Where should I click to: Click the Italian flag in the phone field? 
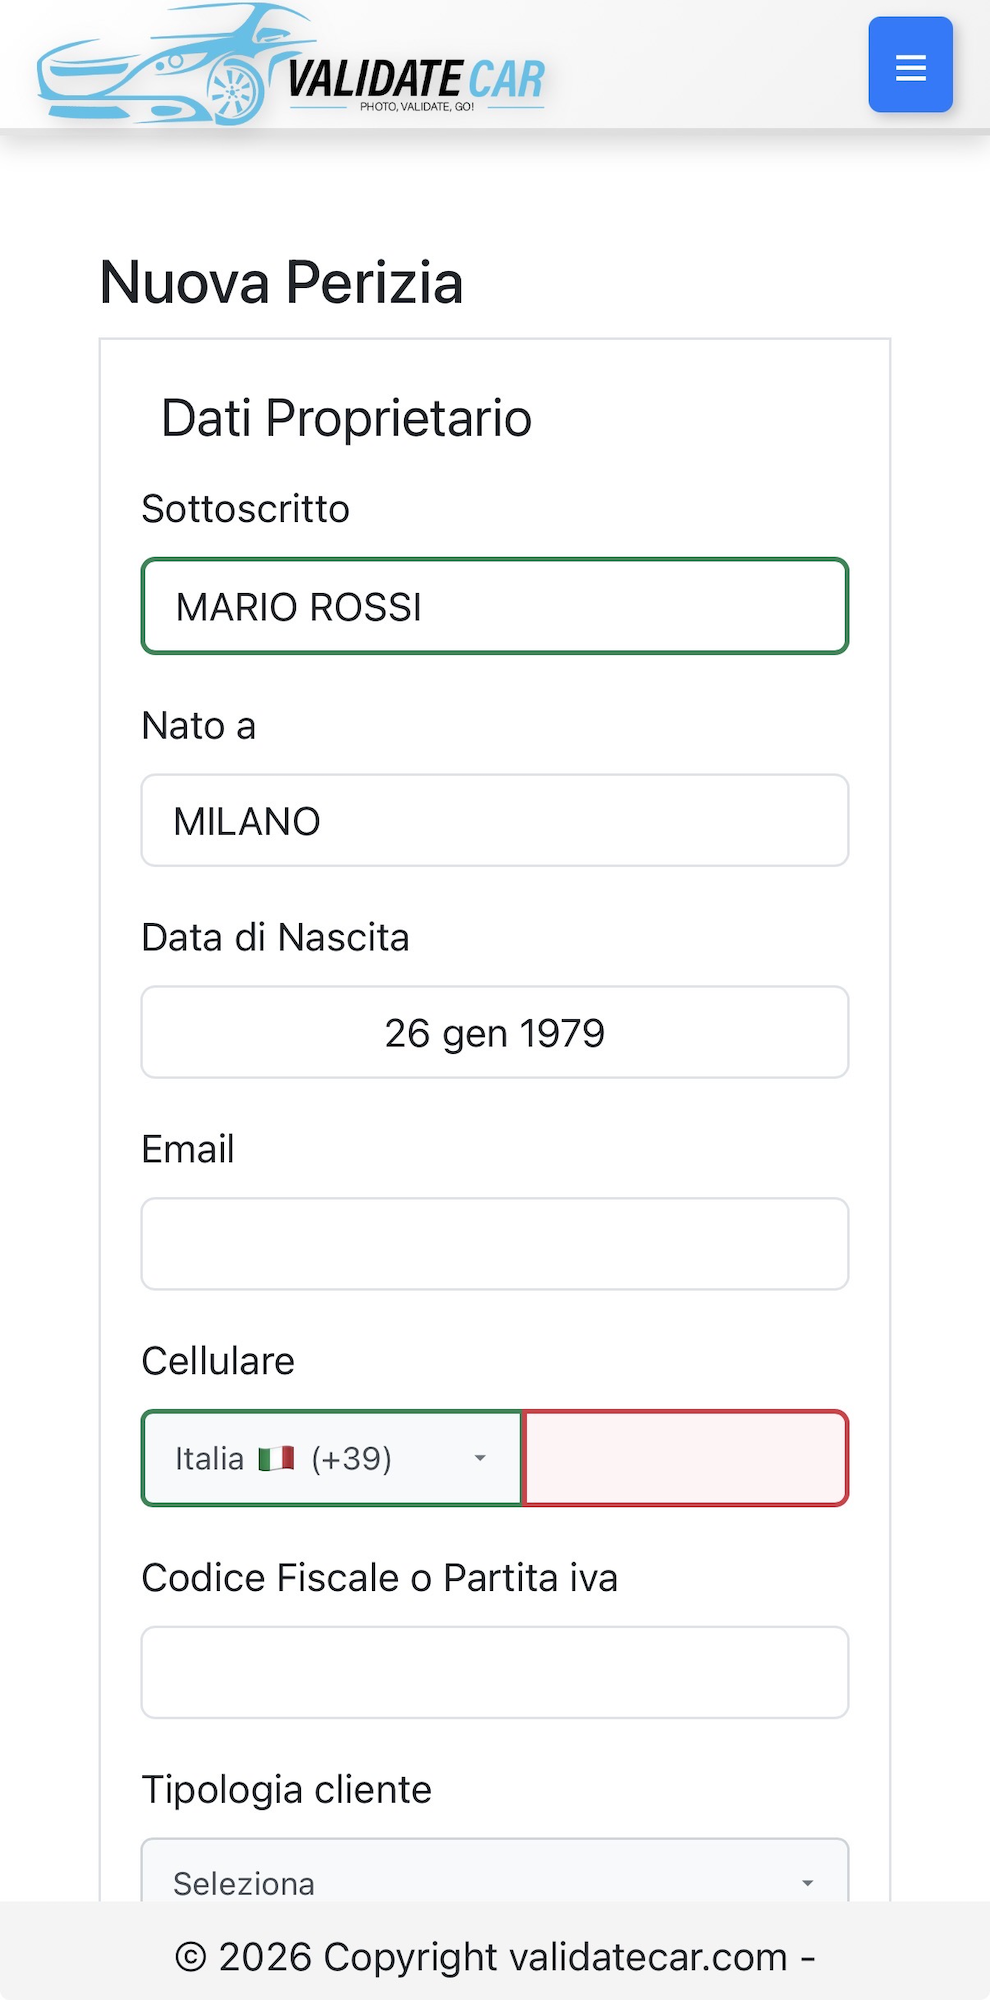[276, 1458]
